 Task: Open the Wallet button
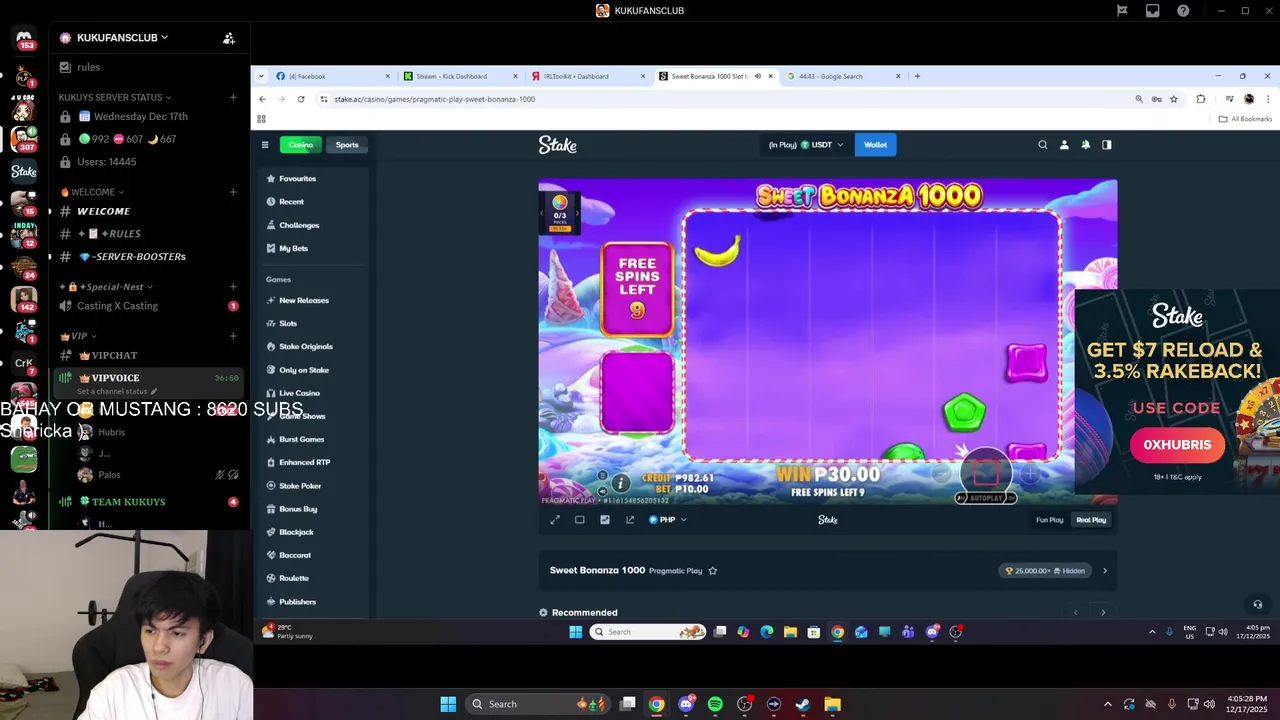coord(876,145)
